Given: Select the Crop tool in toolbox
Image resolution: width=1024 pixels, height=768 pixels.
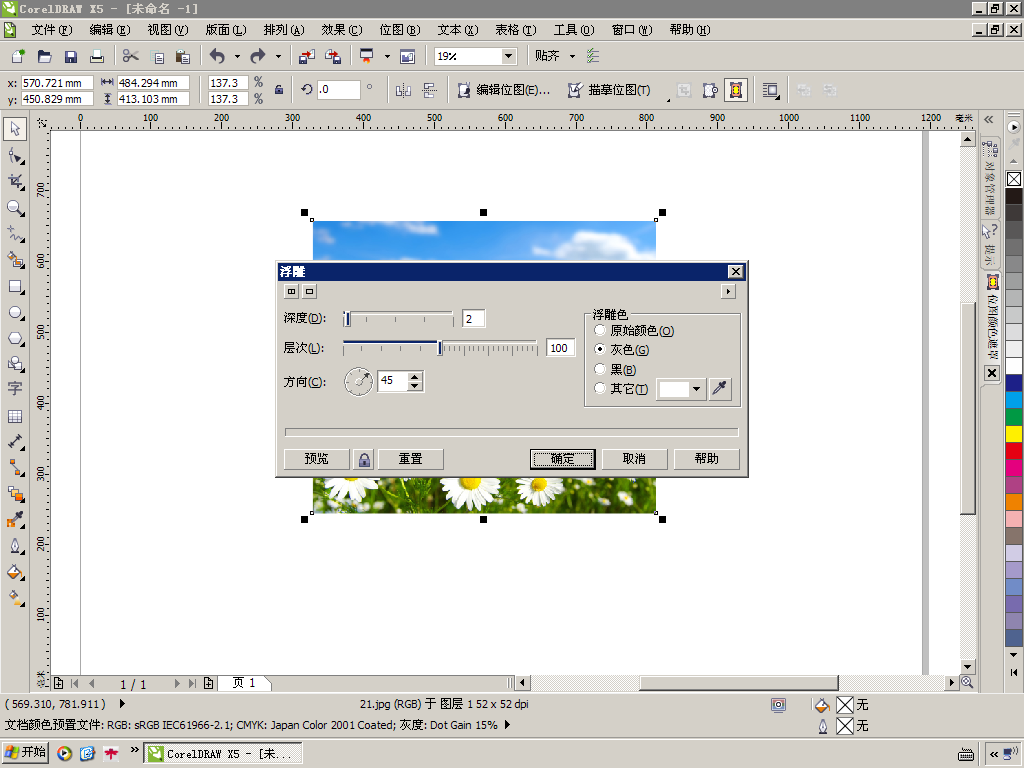Looking at the screenshot, I should click(14, 182).
